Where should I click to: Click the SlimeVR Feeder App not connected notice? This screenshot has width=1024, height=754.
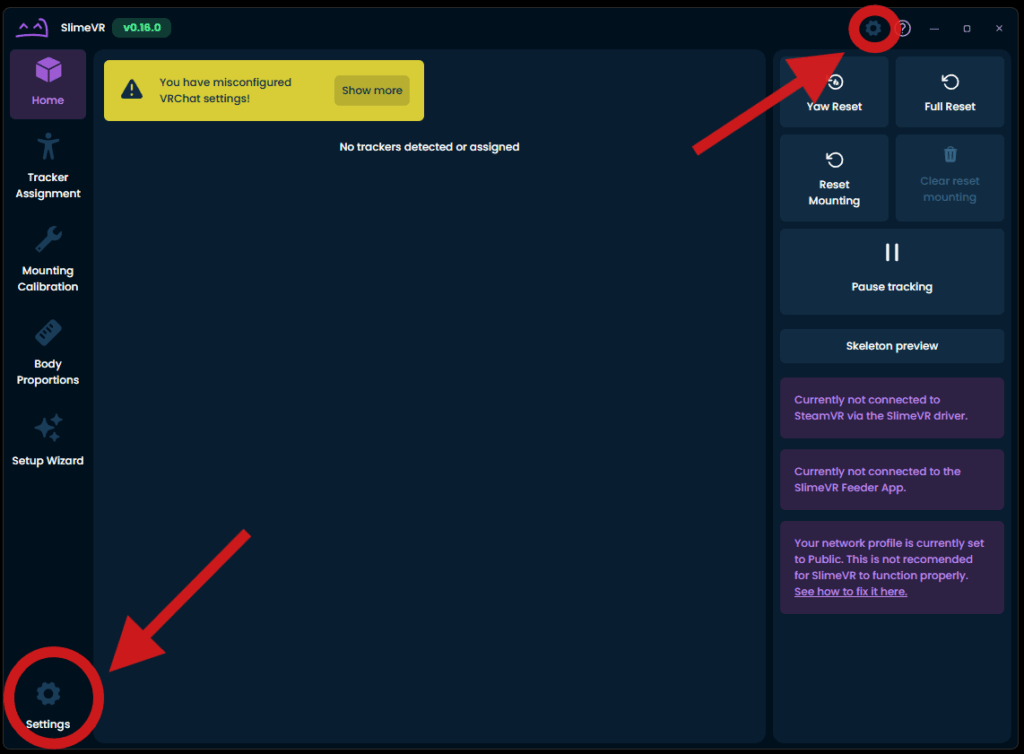click(892, 480)
